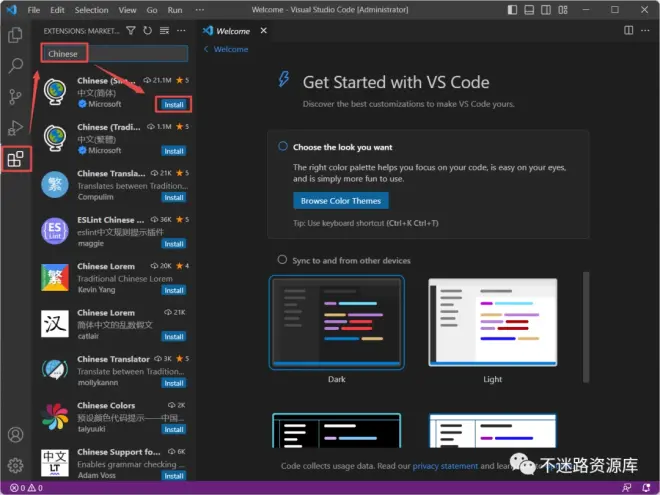
Task: Open the Selection menu
Action: (91, 10)
